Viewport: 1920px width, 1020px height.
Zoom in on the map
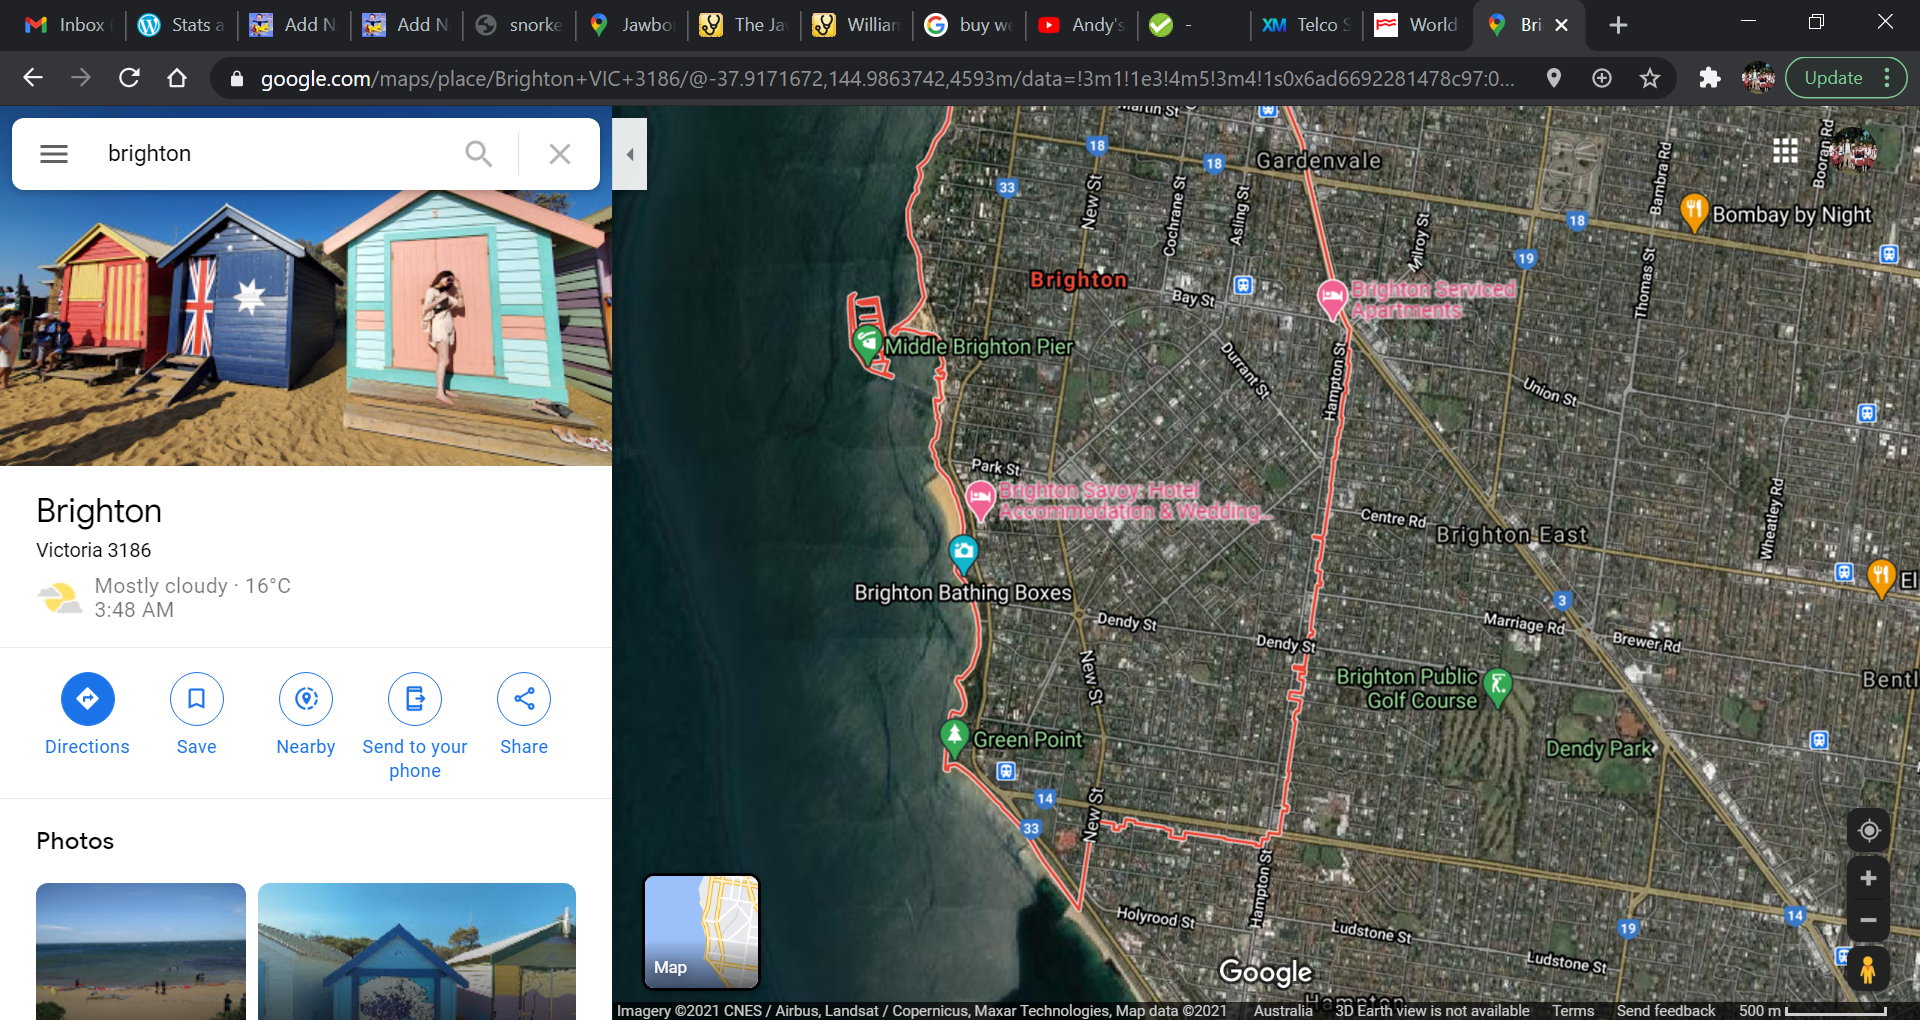tap(1867, 879)
